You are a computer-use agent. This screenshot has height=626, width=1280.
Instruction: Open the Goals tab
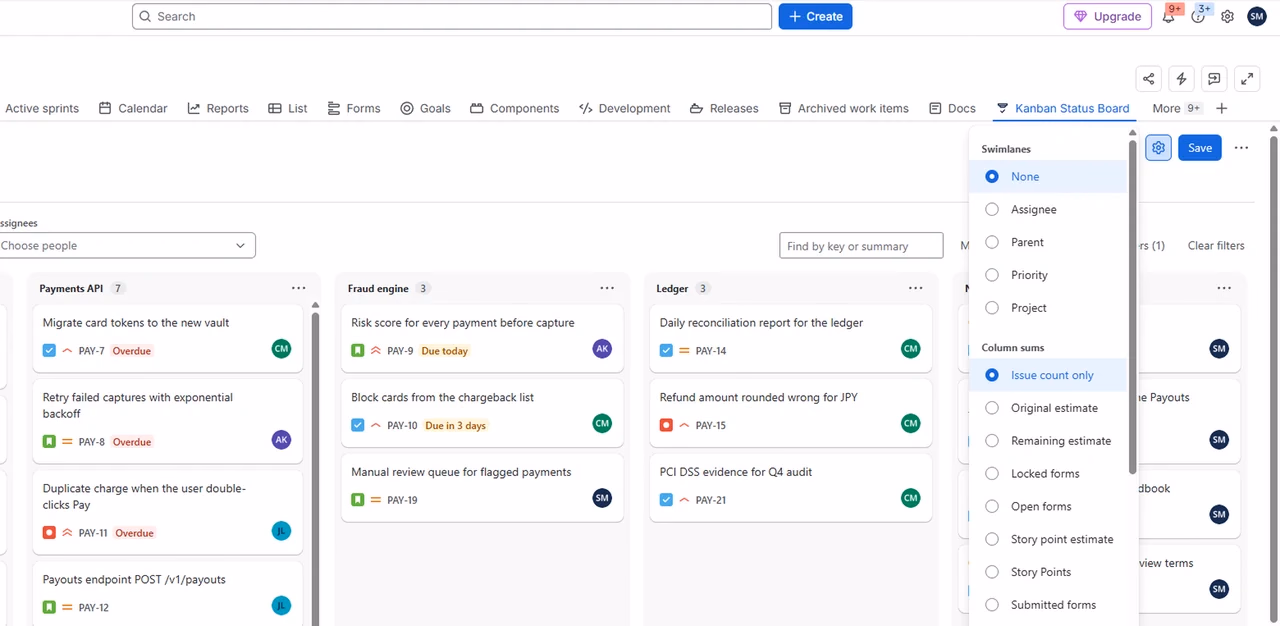tap(425, 108)
